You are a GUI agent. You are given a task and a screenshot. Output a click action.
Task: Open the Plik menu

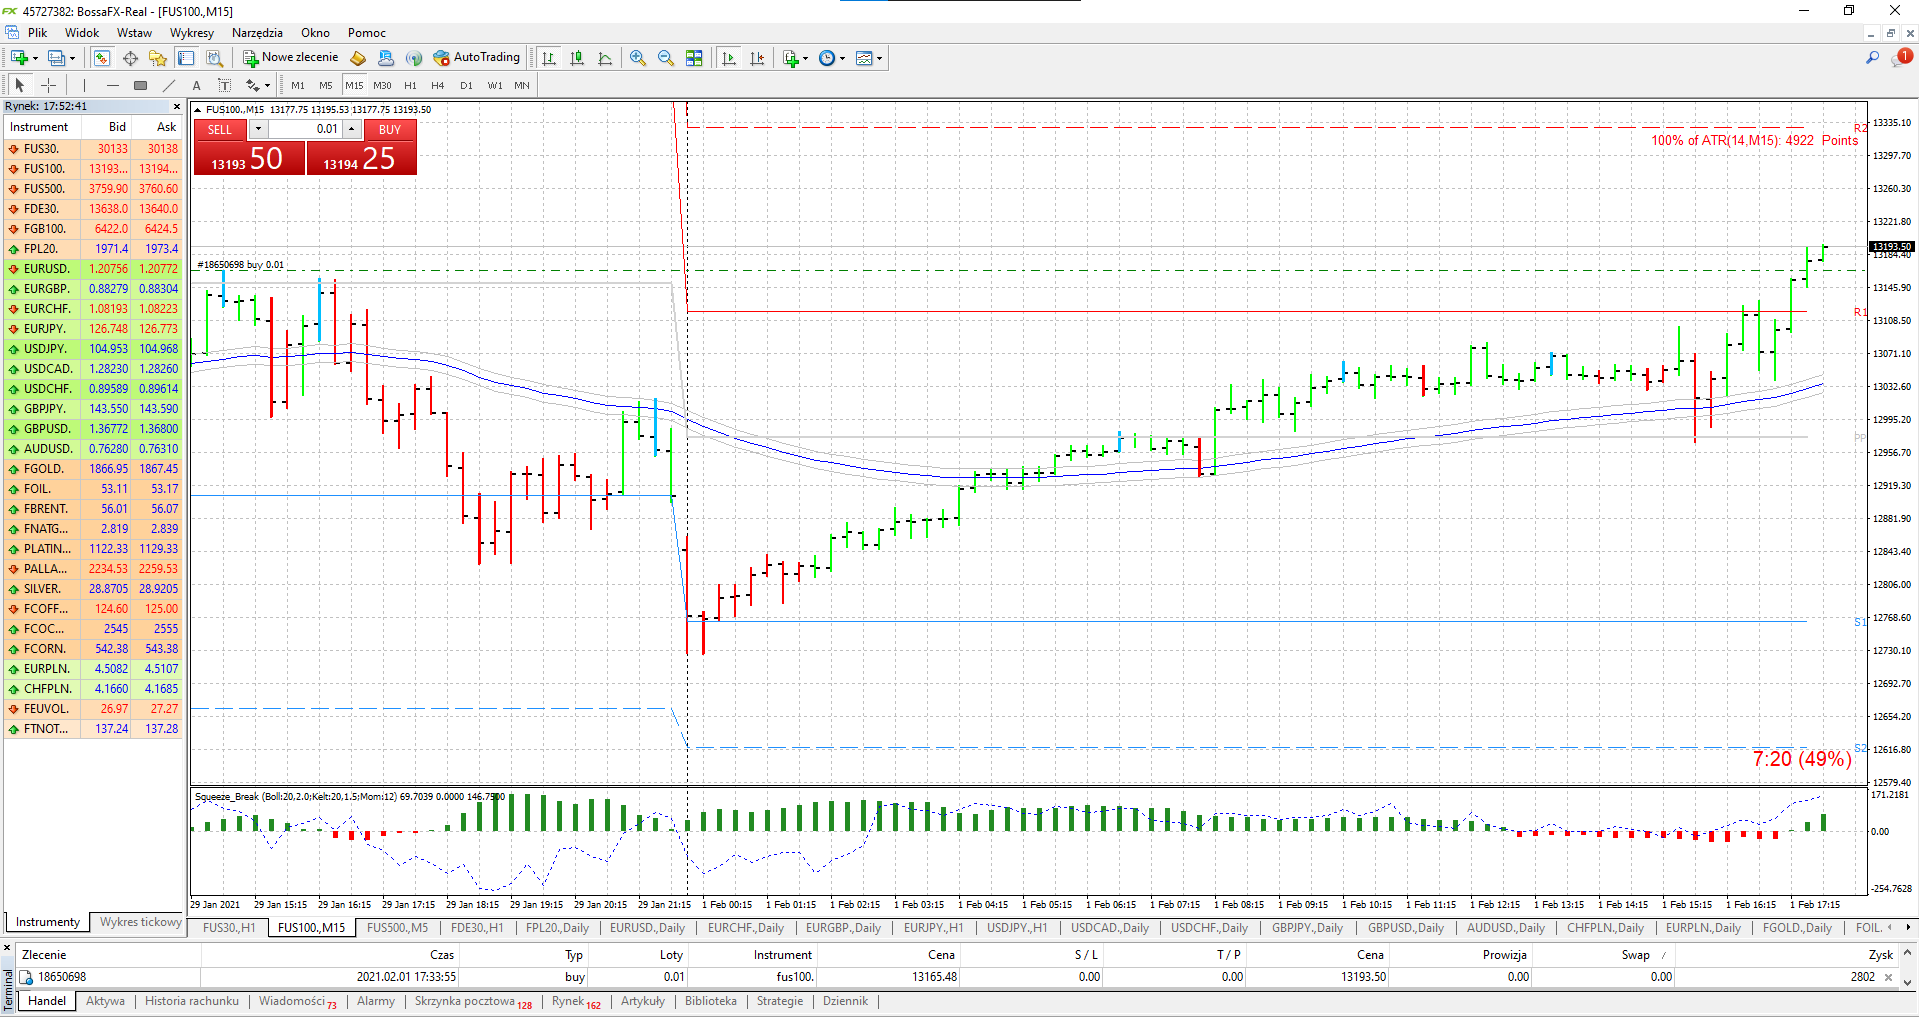(38, 33)
